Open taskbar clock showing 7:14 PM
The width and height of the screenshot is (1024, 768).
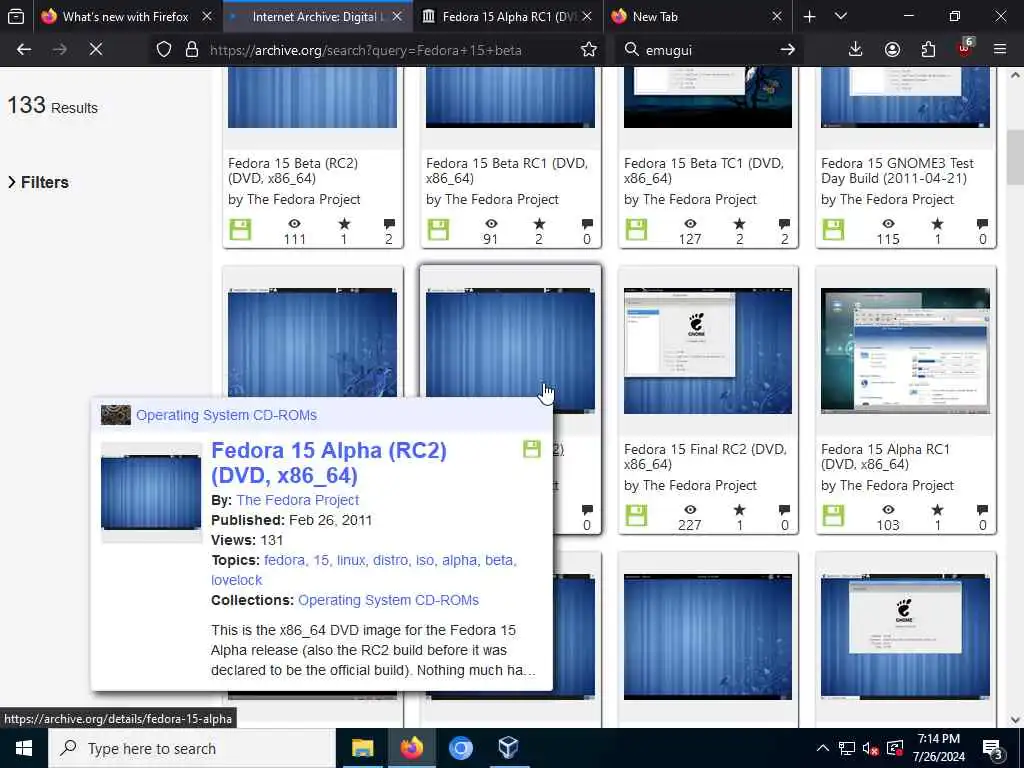938,748
